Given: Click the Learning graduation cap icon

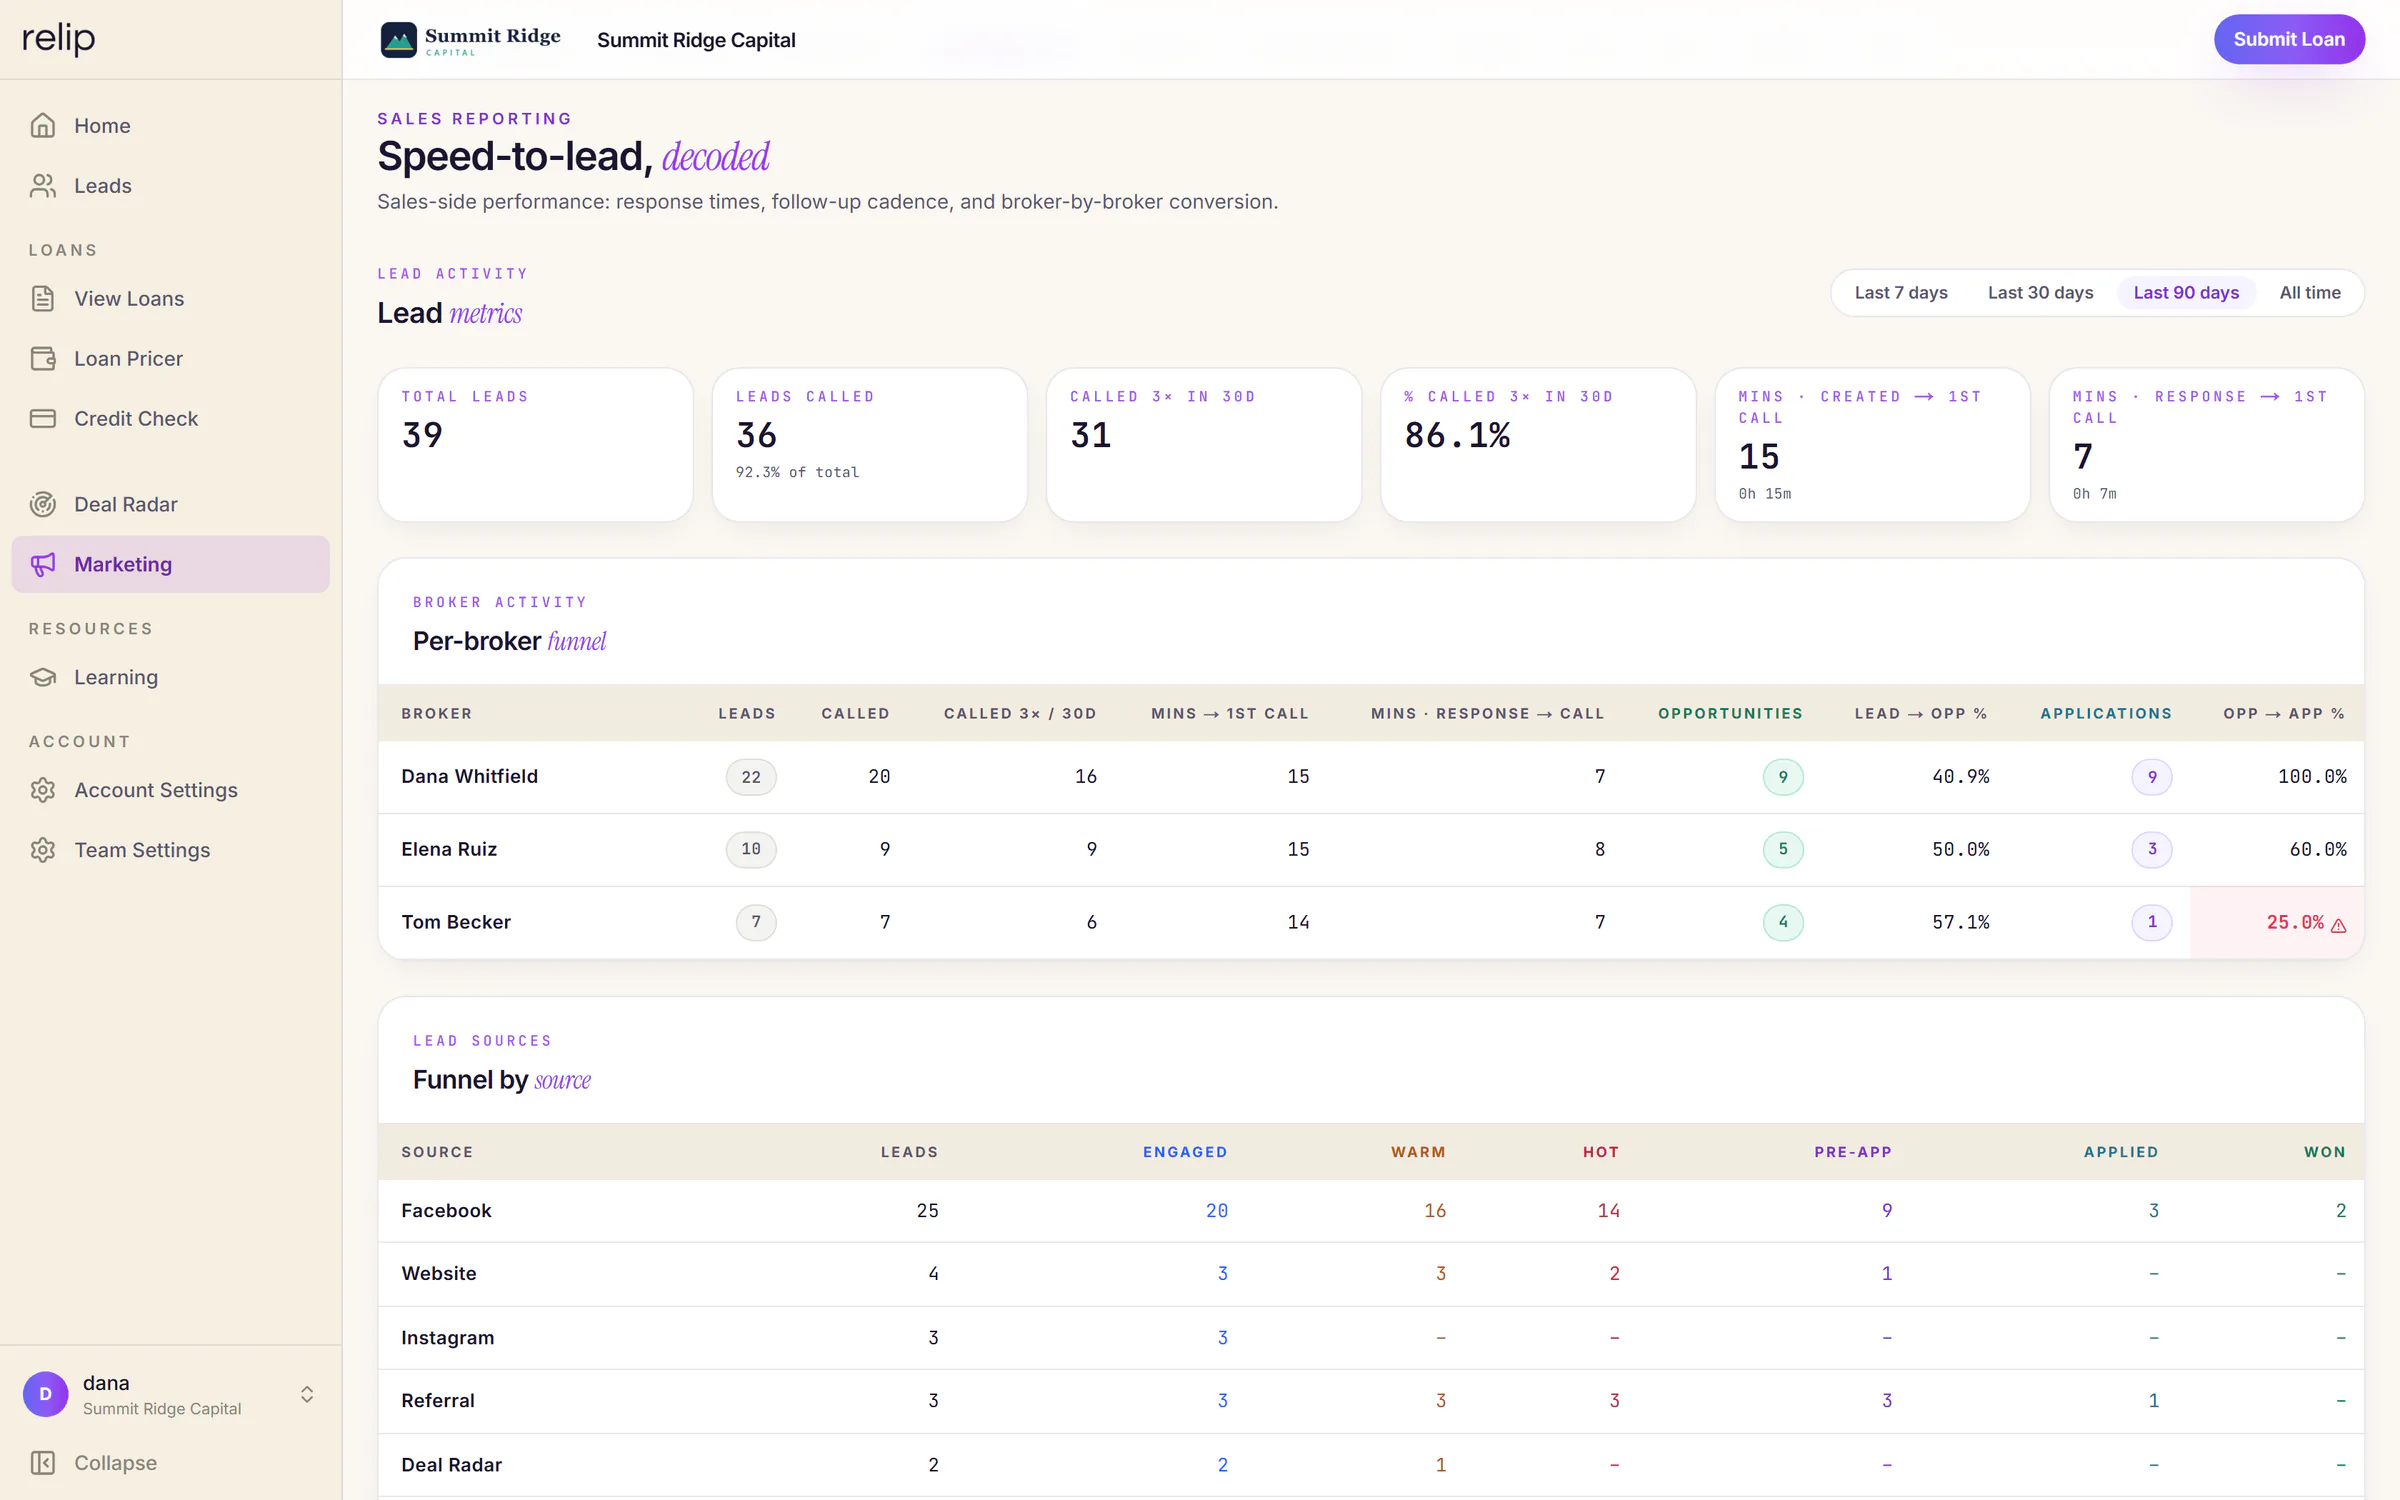Looking at the screenshot, I should [43, 677].
